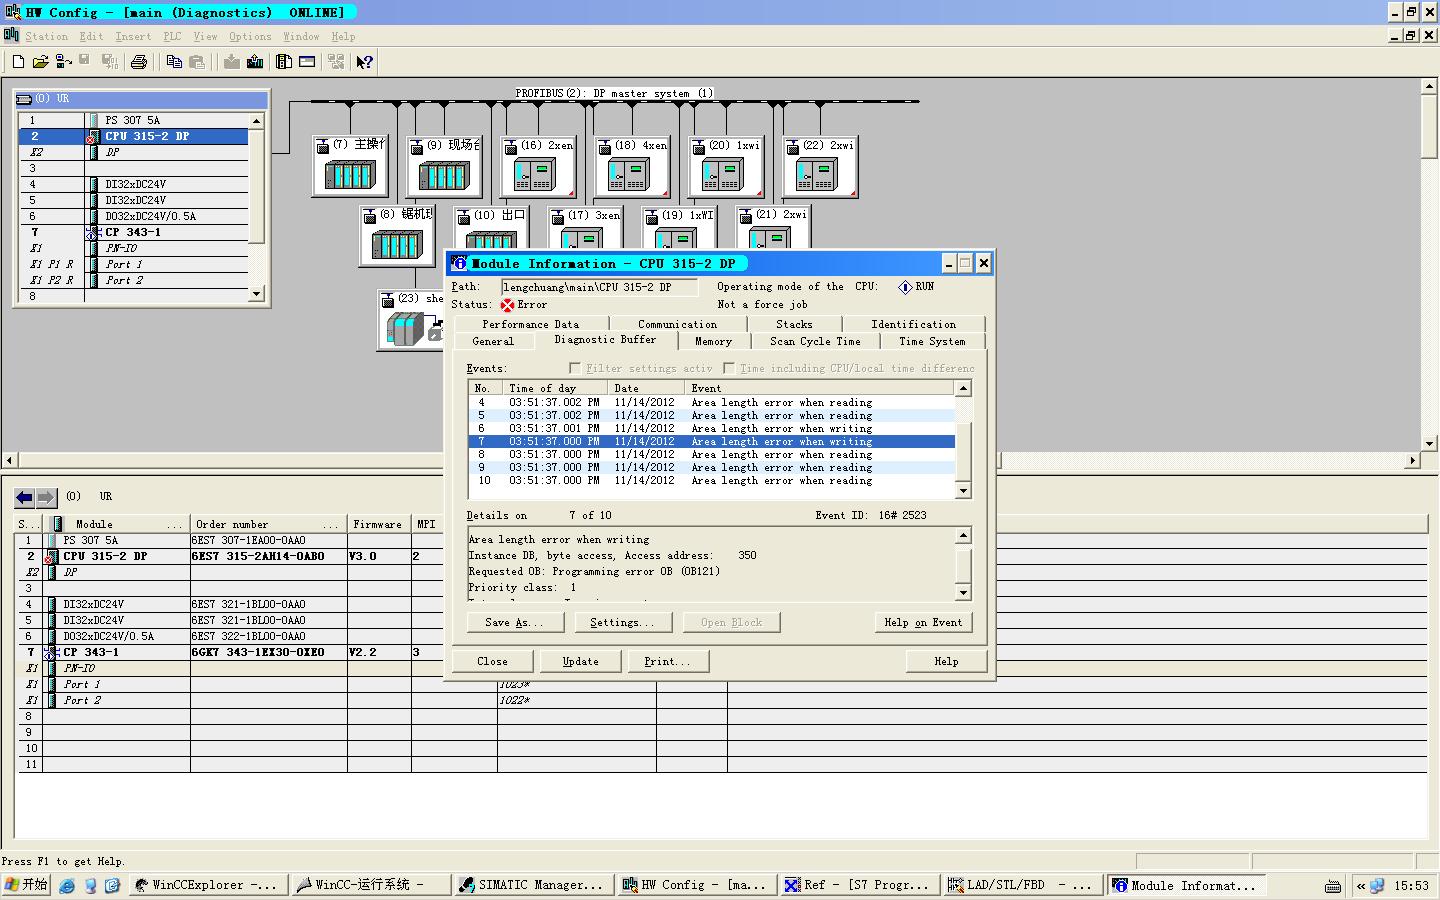Screen dimensions: 1440x900
Task: Open the Station menu
Action: click(46, 37)
